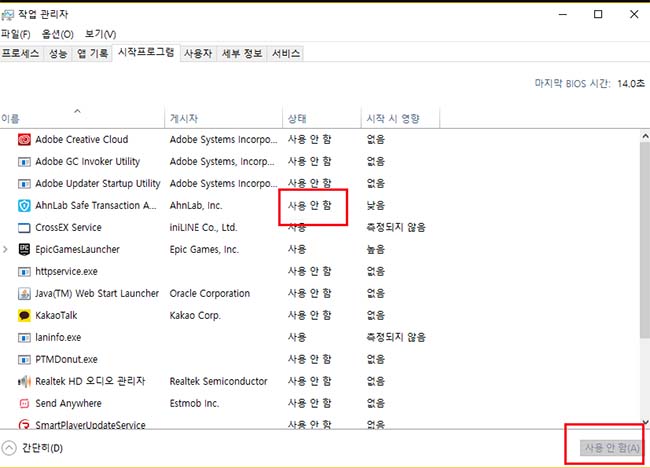The width and height of the screenshot is (650, 468).
Task: Switch to the 서비스 tab
Action: click(286, 53)
